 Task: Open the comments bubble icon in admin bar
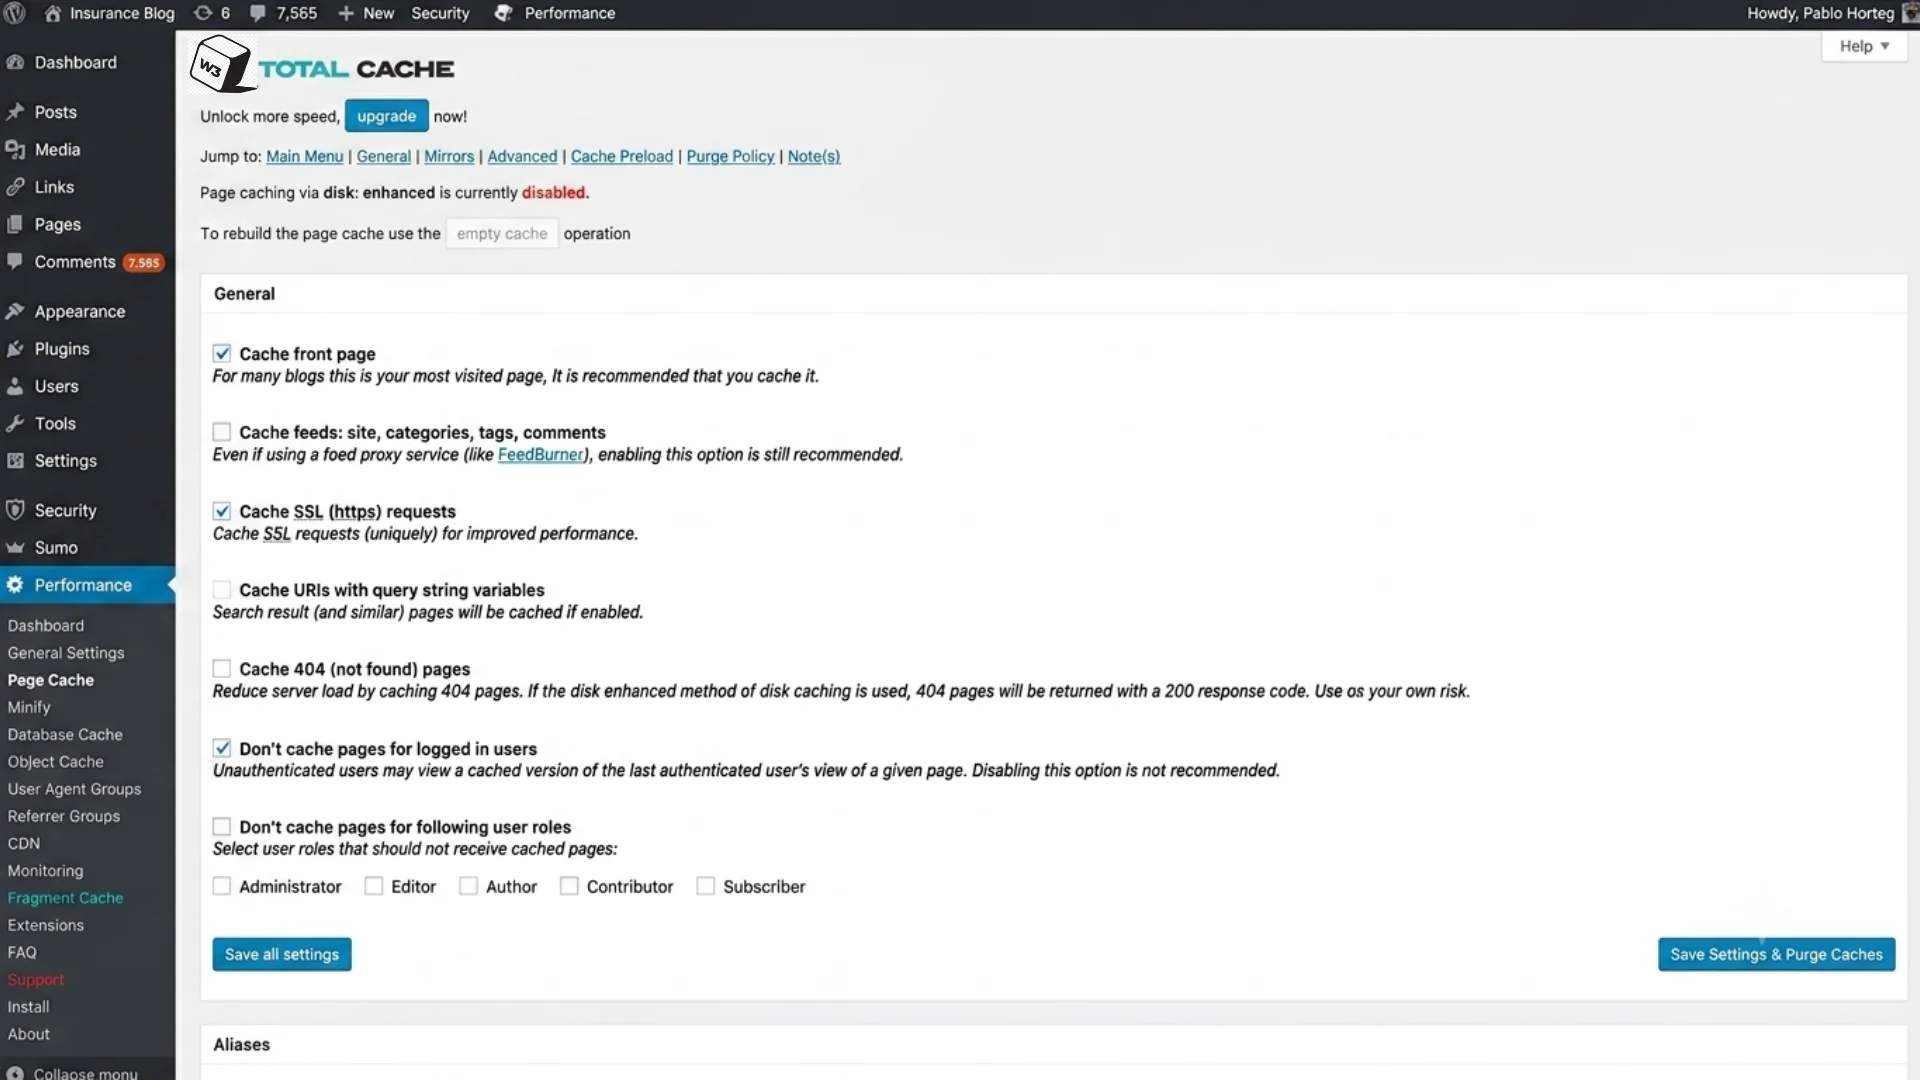pos(258,13)
